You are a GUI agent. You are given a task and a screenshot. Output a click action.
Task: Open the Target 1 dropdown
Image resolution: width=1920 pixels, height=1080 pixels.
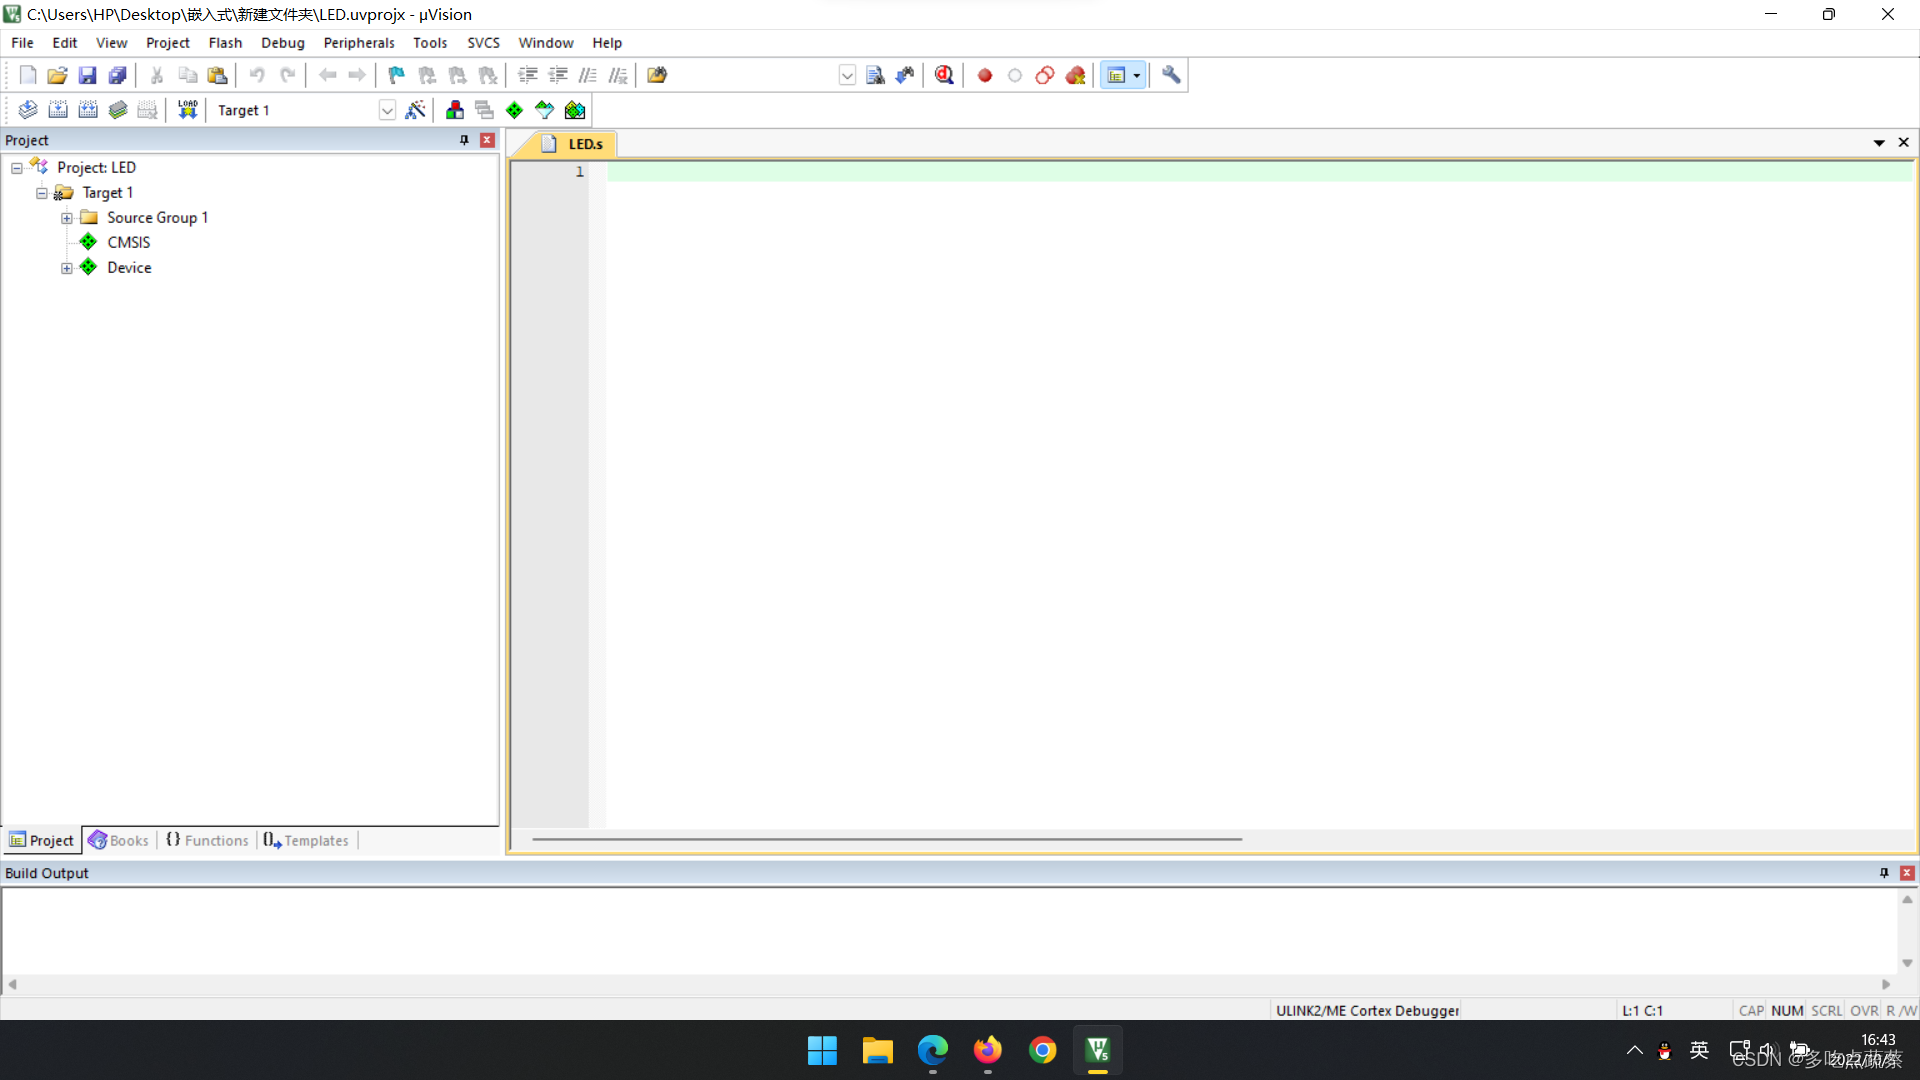point(387,110)
